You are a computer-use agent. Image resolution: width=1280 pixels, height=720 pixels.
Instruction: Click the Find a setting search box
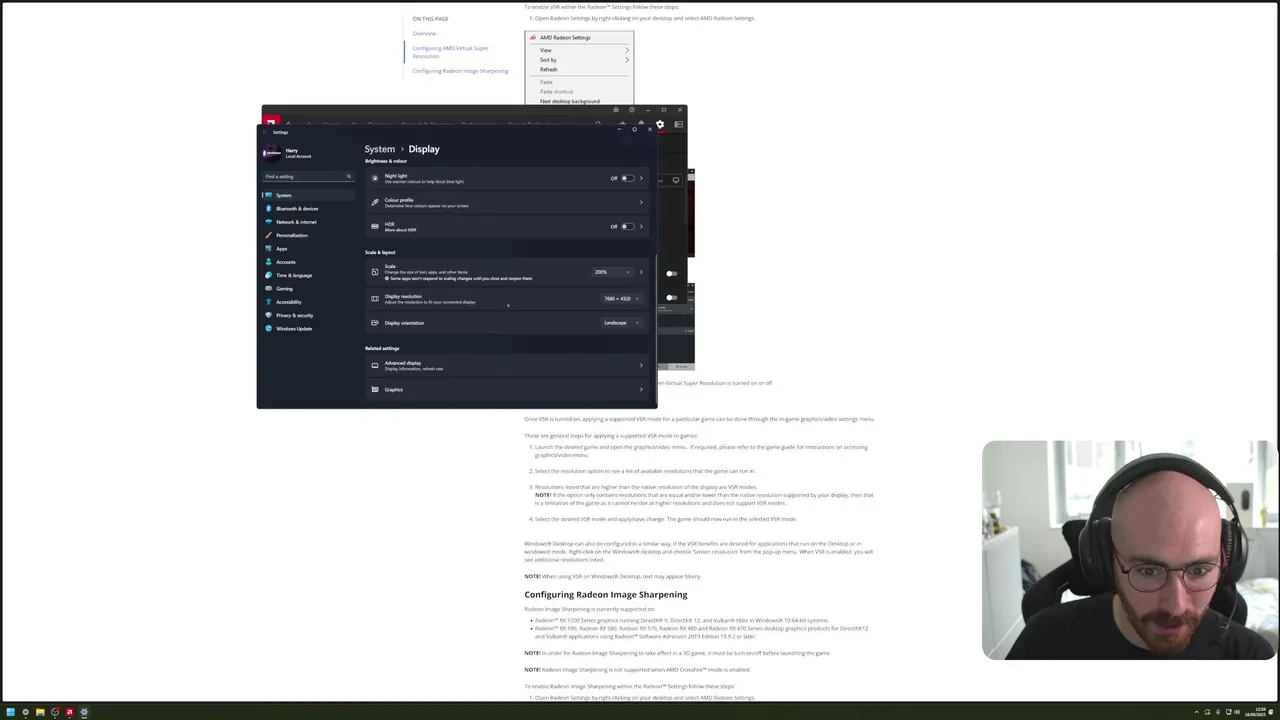pyautogui.click(x=308, y=176)
